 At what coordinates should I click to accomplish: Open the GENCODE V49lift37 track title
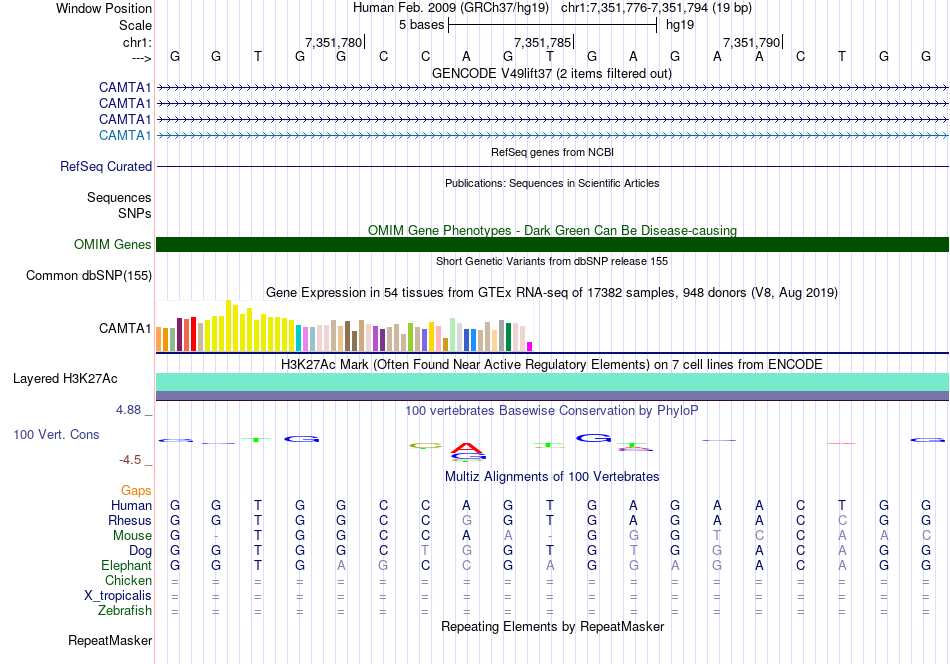coord(552,73)
